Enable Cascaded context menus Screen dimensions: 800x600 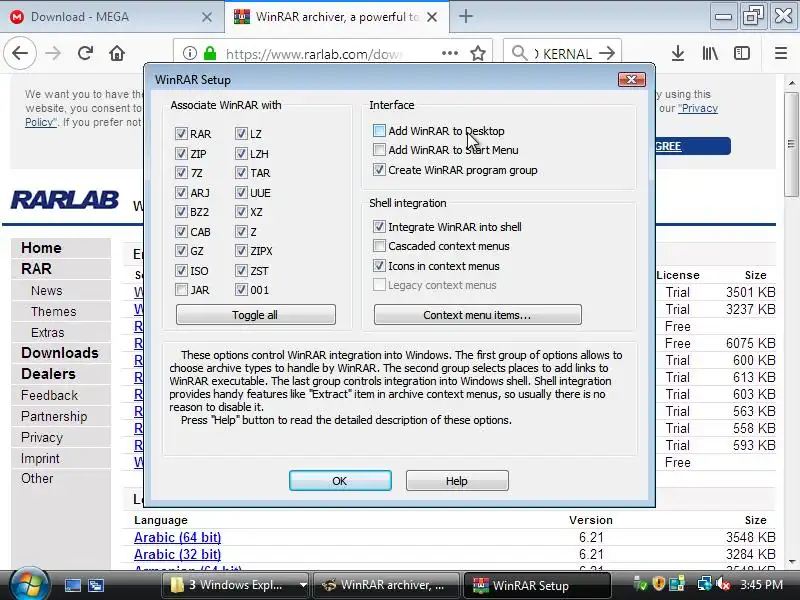point(379,246)
